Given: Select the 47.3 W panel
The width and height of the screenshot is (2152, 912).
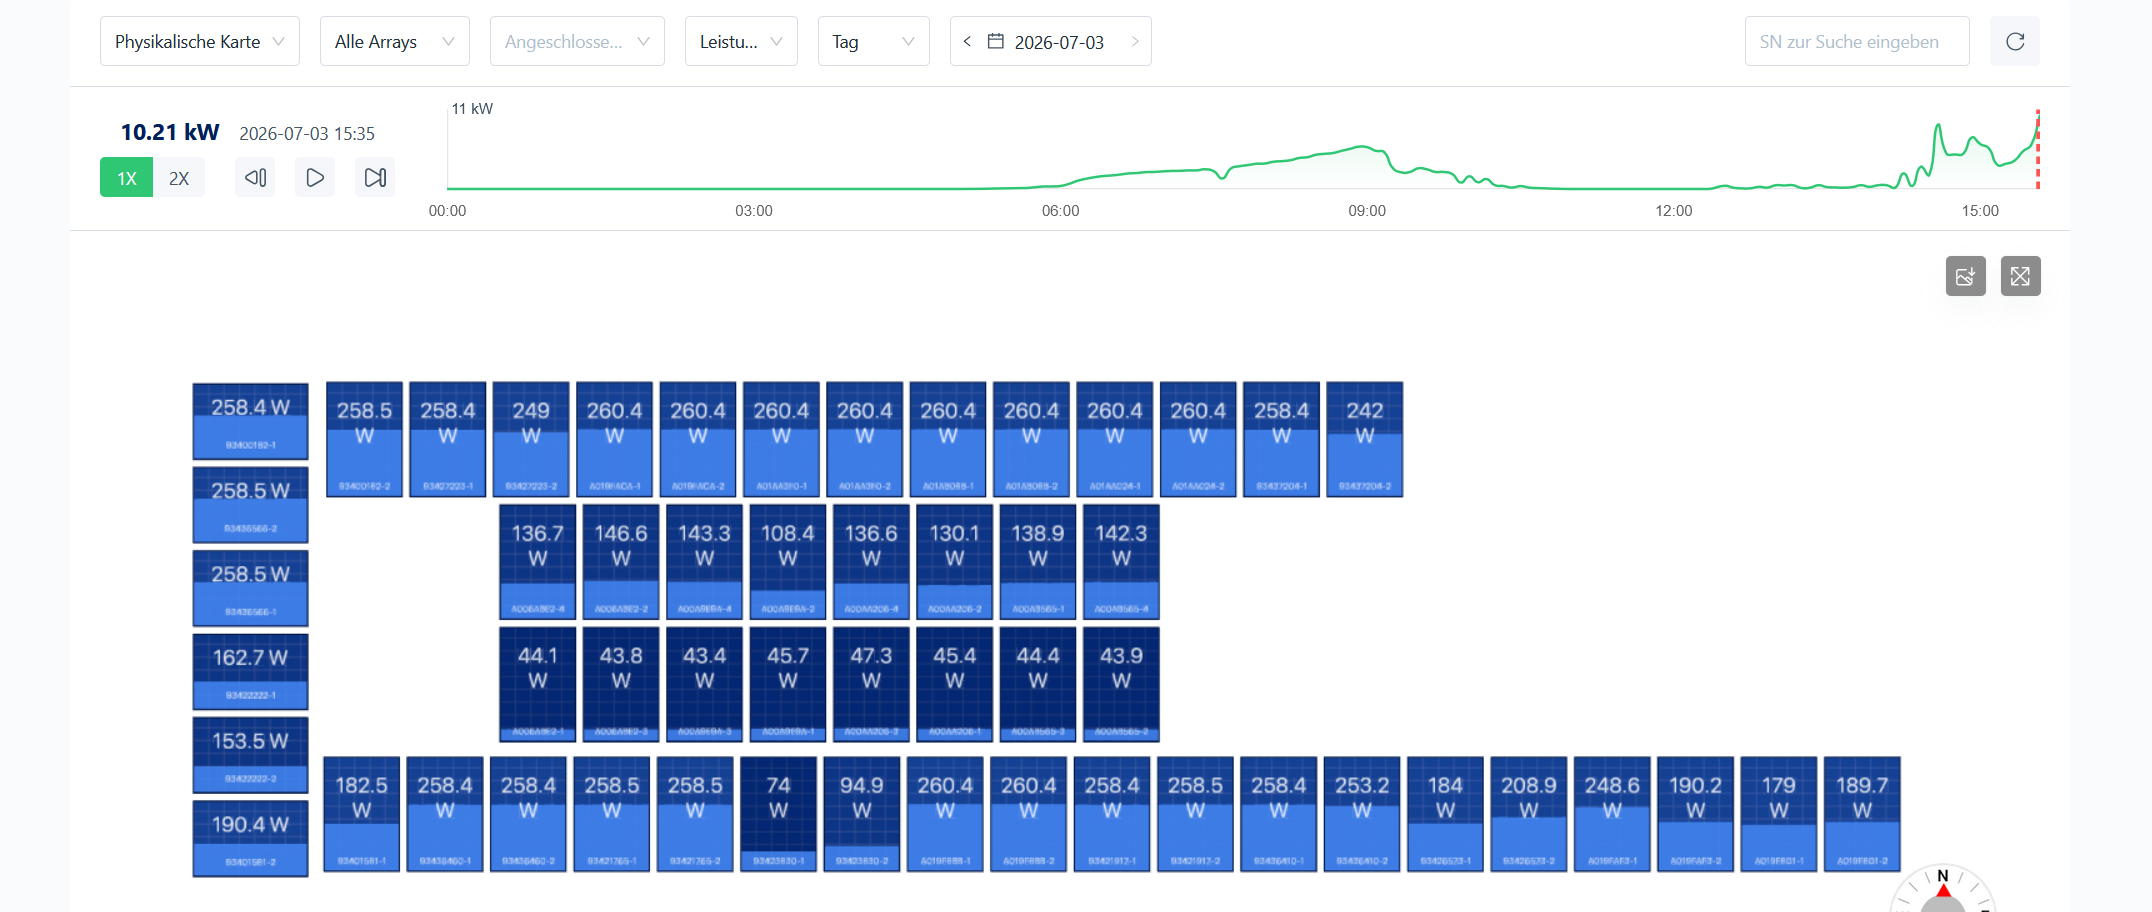Looking at the screenshot, I should tap(871, 684).
